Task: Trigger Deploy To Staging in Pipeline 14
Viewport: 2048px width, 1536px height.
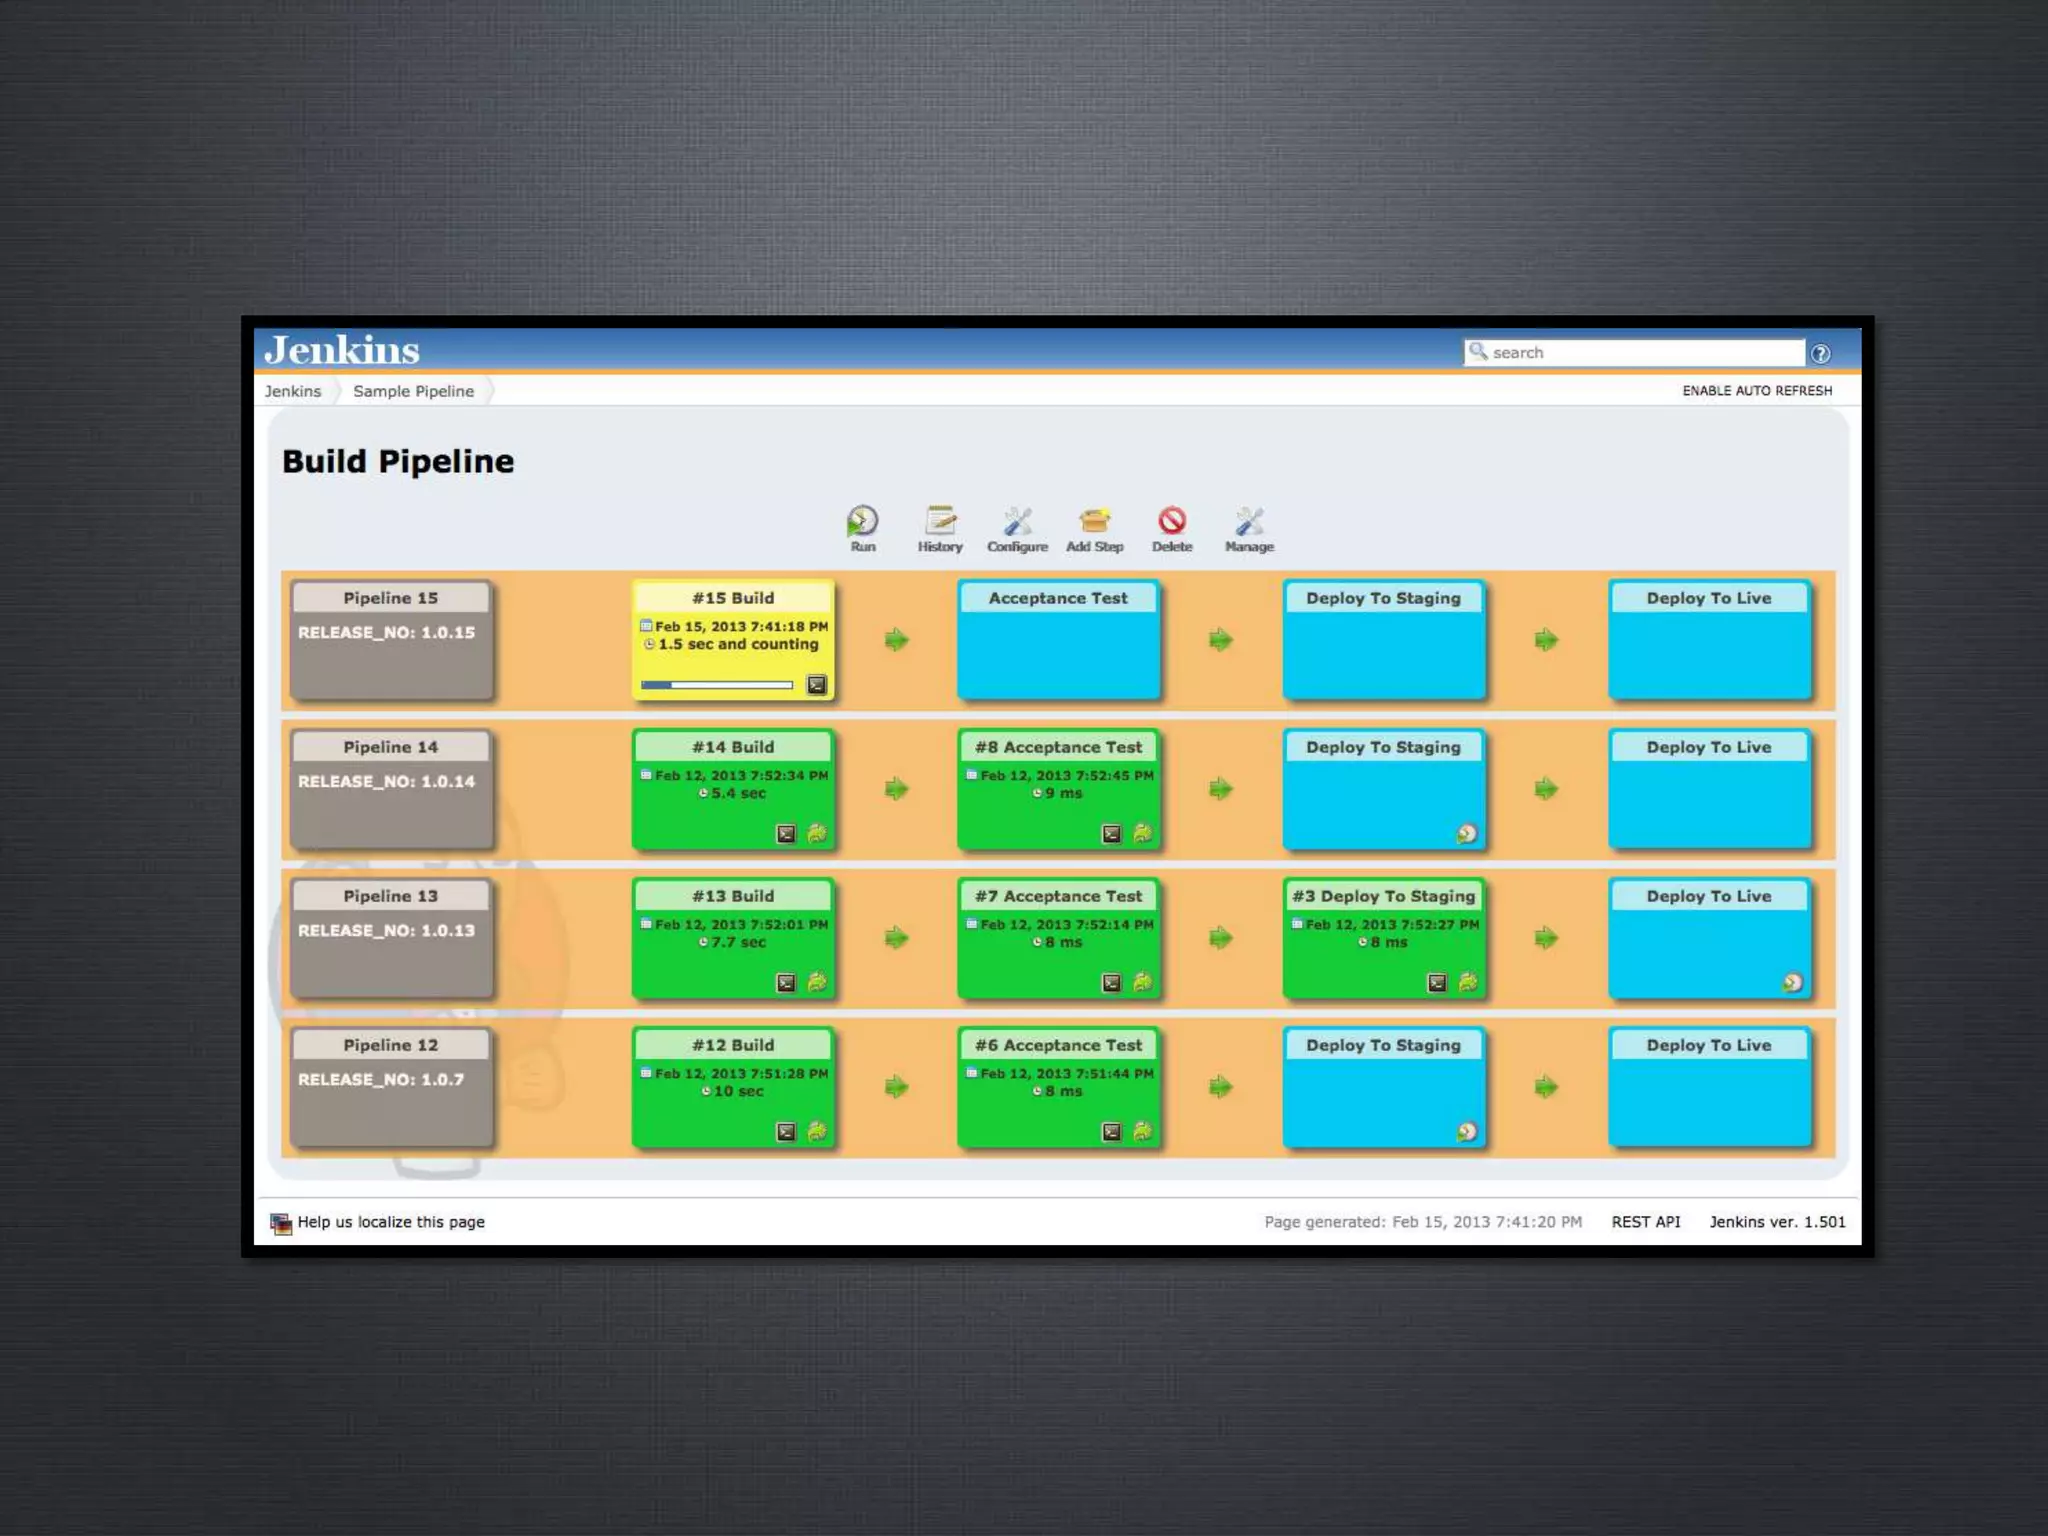Action: (1466, 833)
